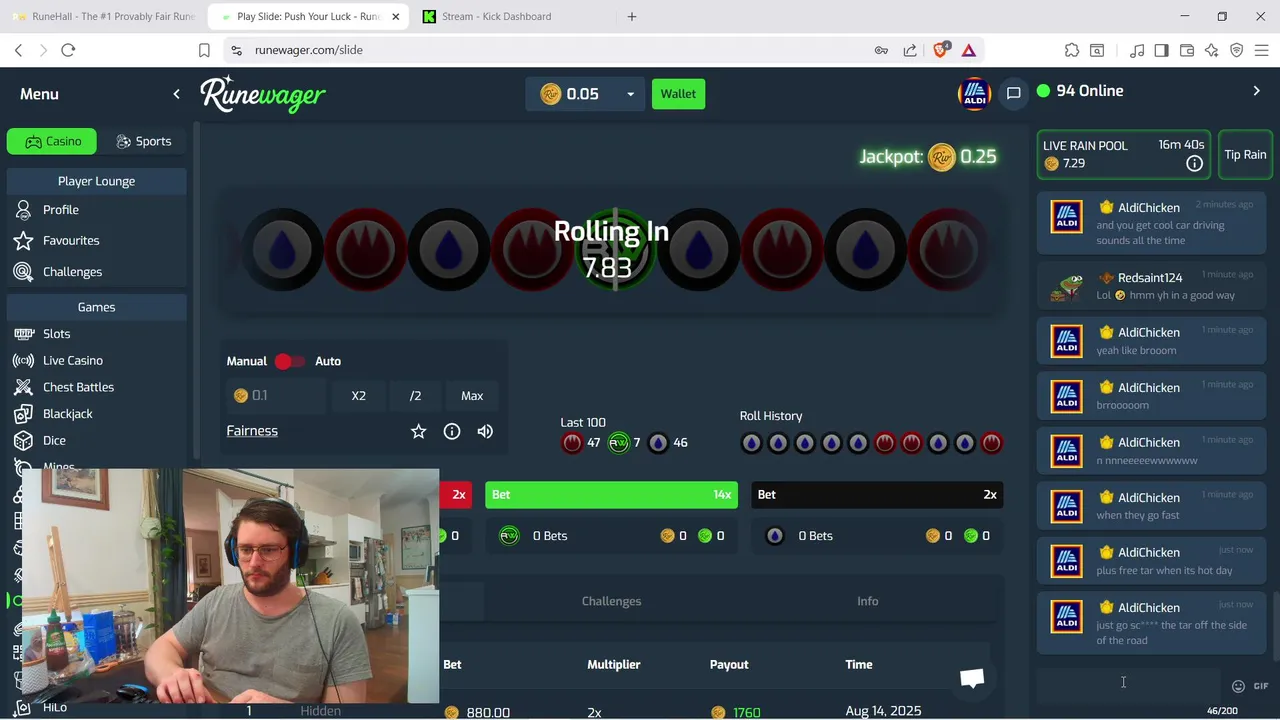Open the Challenges tab below bets

[611, 601]
